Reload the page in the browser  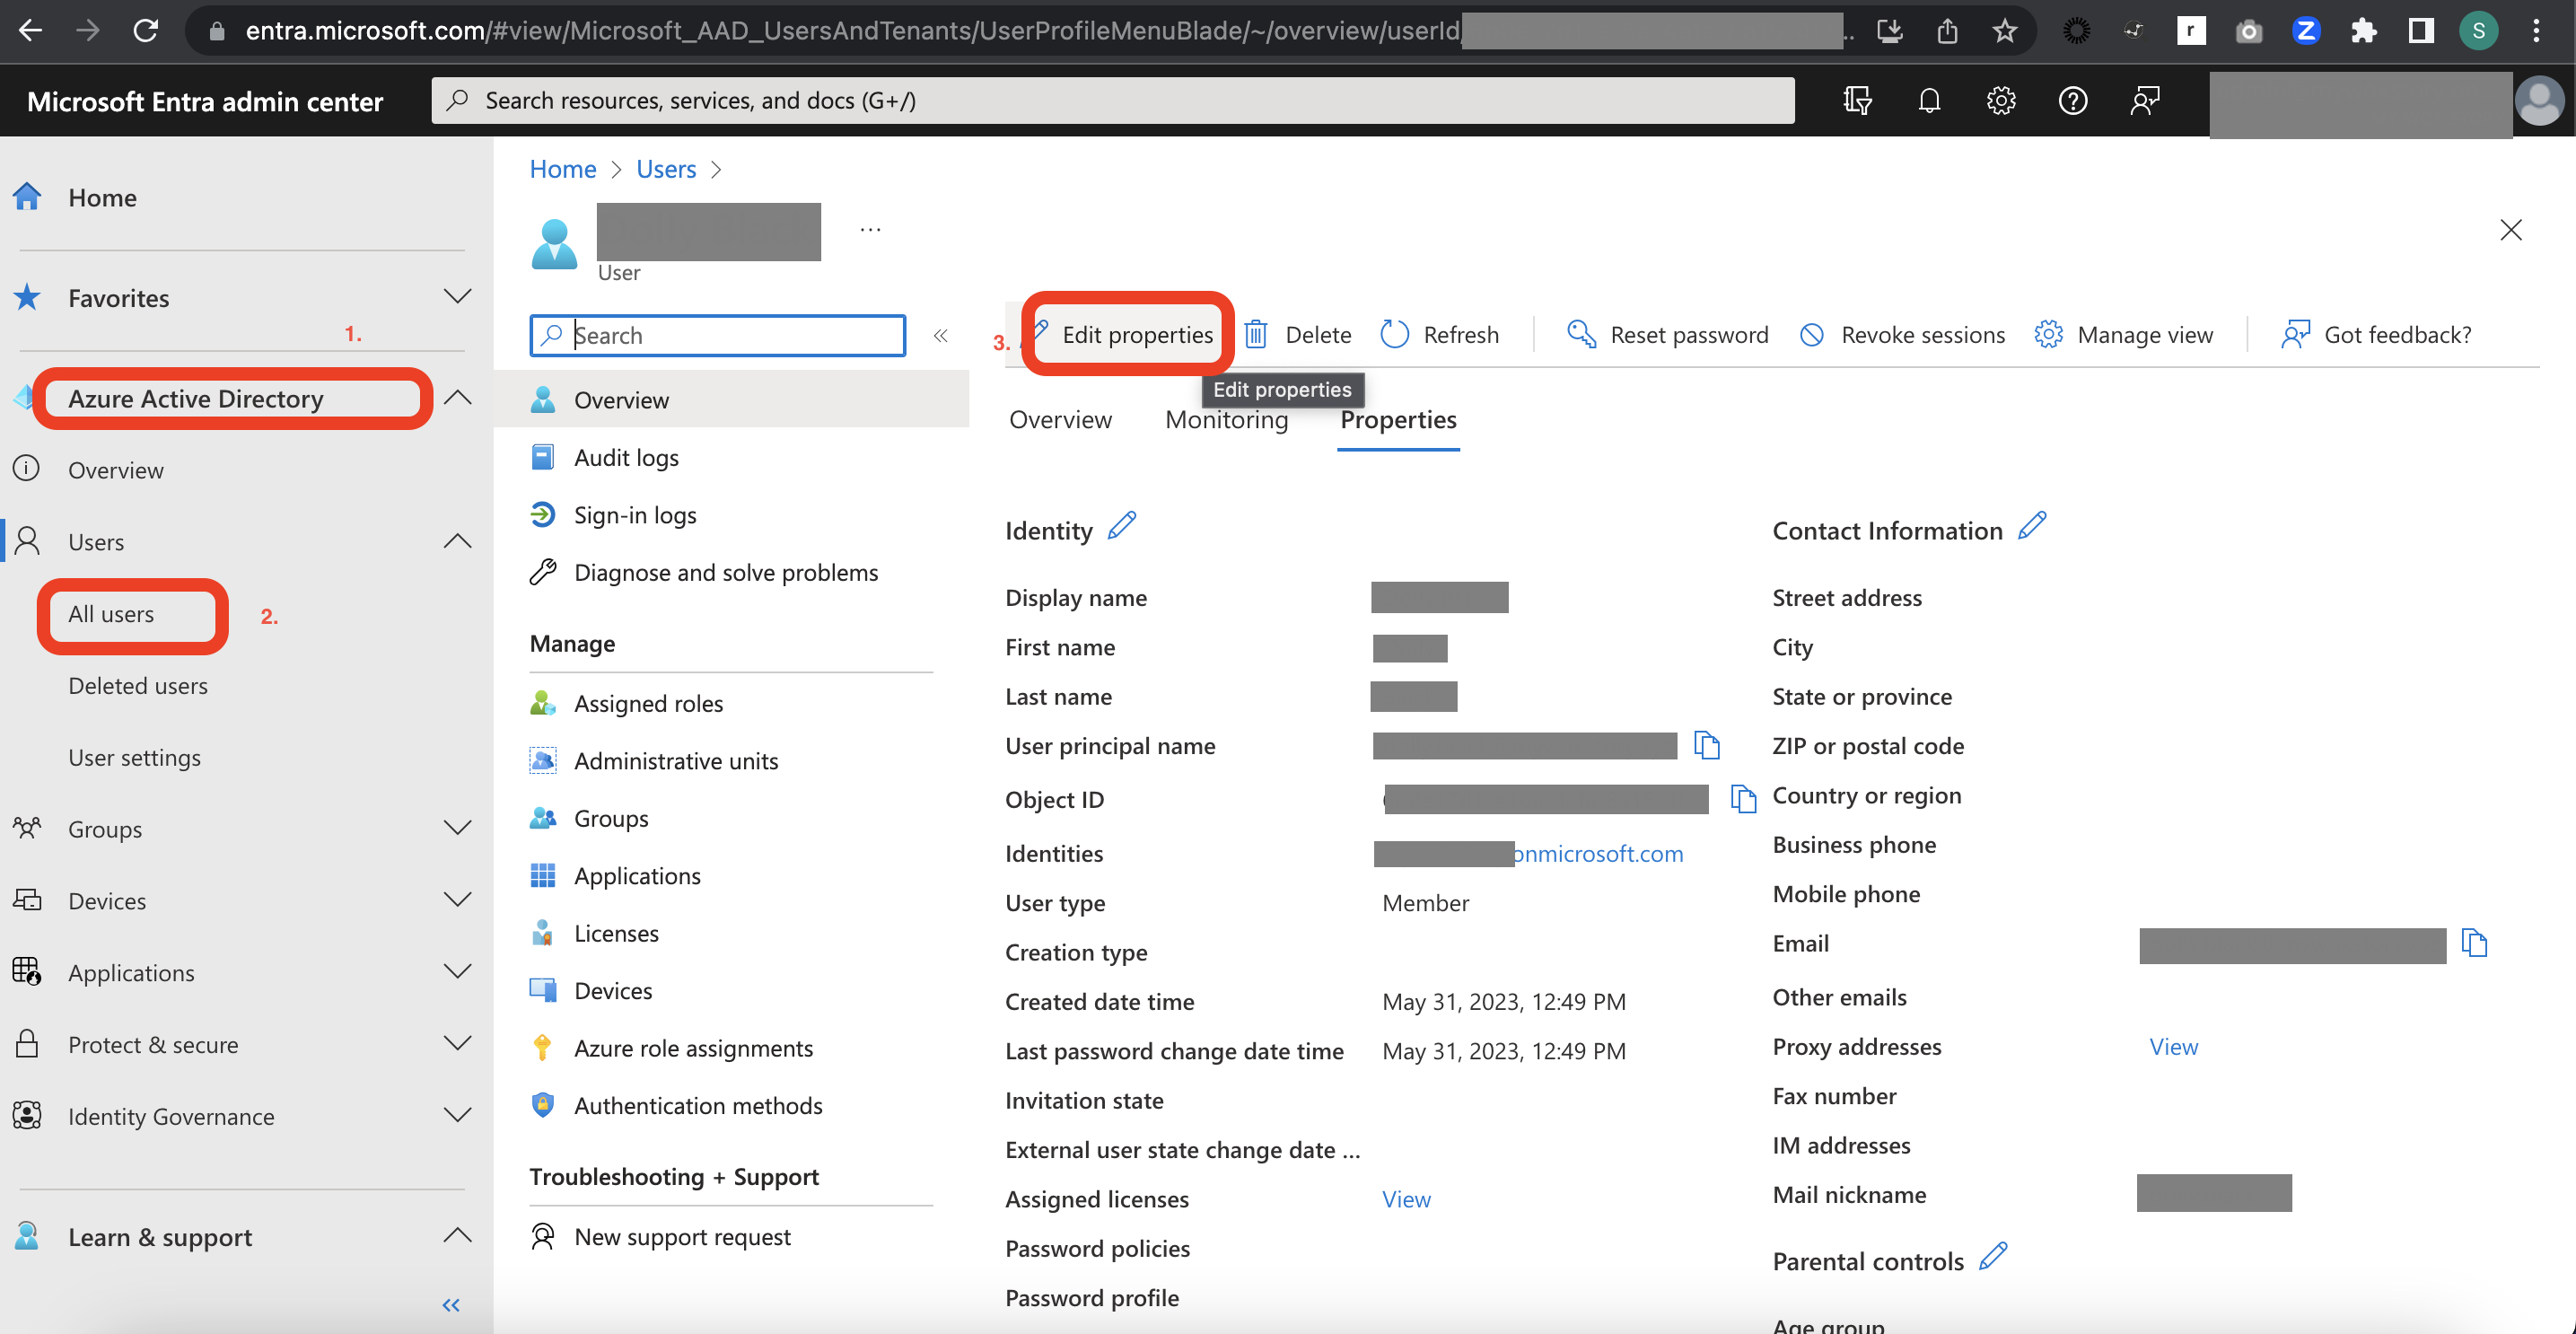tap(146, 30)
